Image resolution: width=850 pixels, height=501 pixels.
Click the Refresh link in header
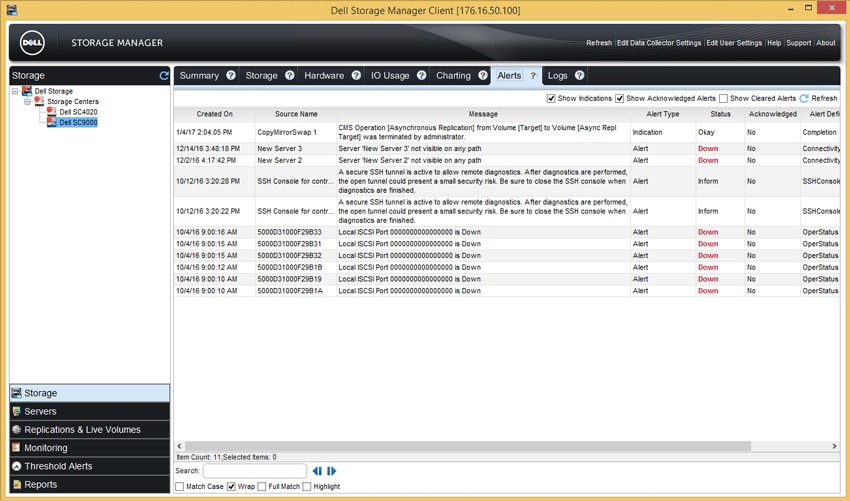599,43
